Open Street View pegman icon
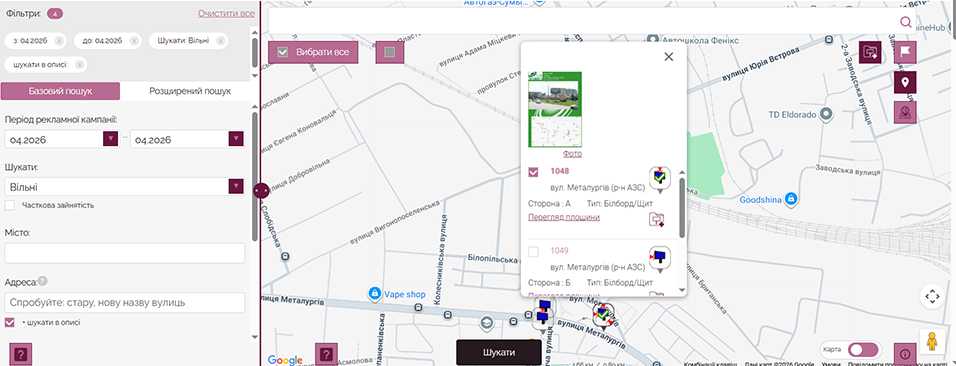This screenshot has width=956, height=366. tap(932, 342)
